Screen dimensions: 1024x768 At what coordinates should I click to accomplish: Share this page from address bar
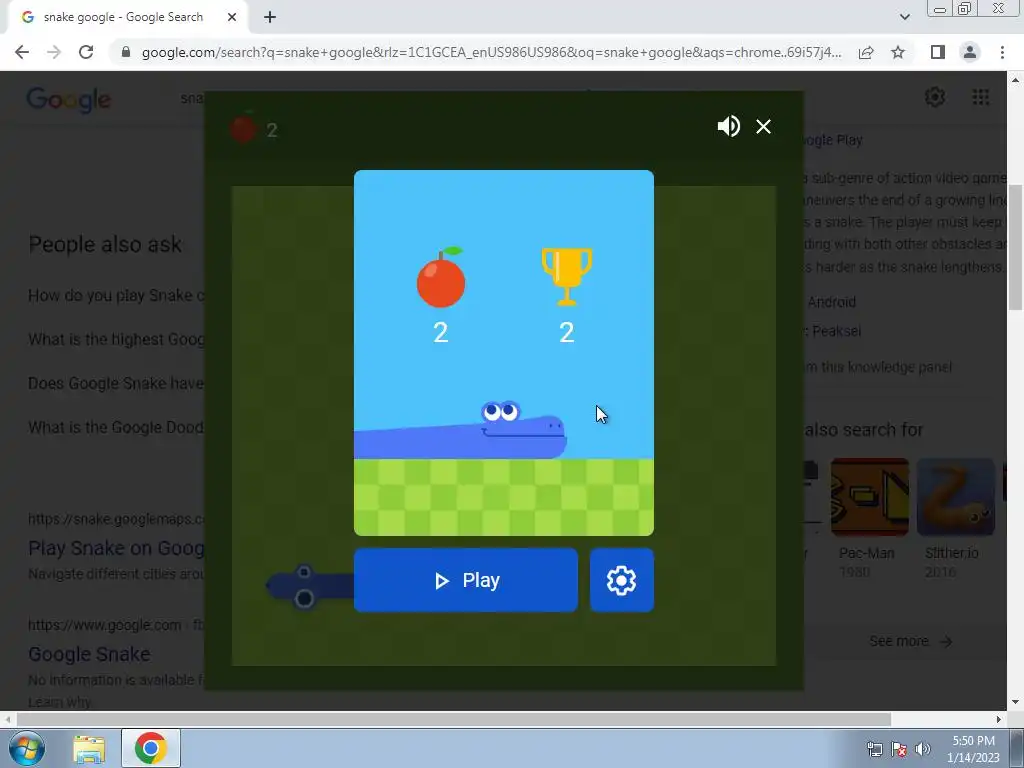point(866,52)
